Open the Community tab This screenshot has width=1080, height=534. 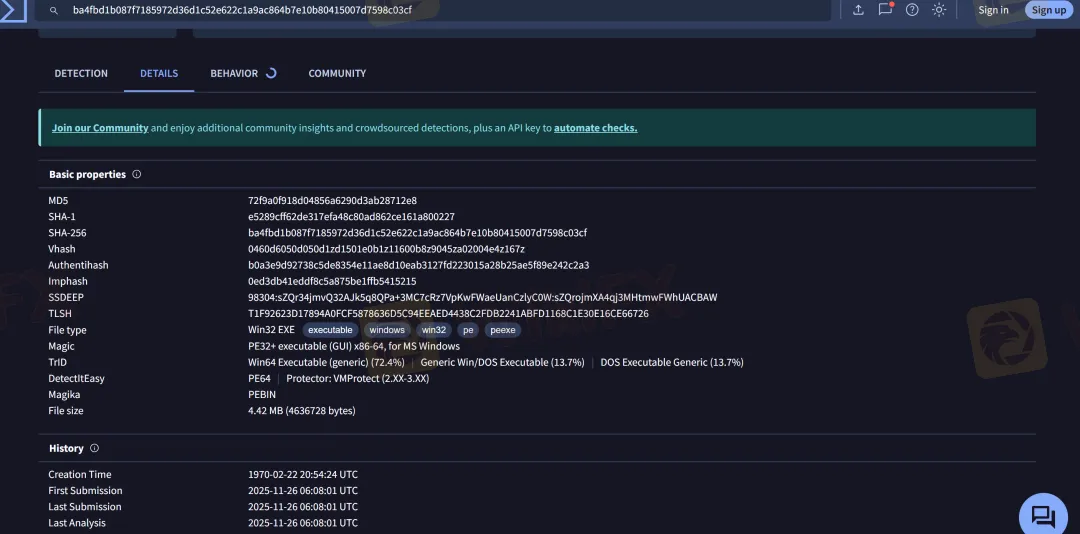(337, 74)
